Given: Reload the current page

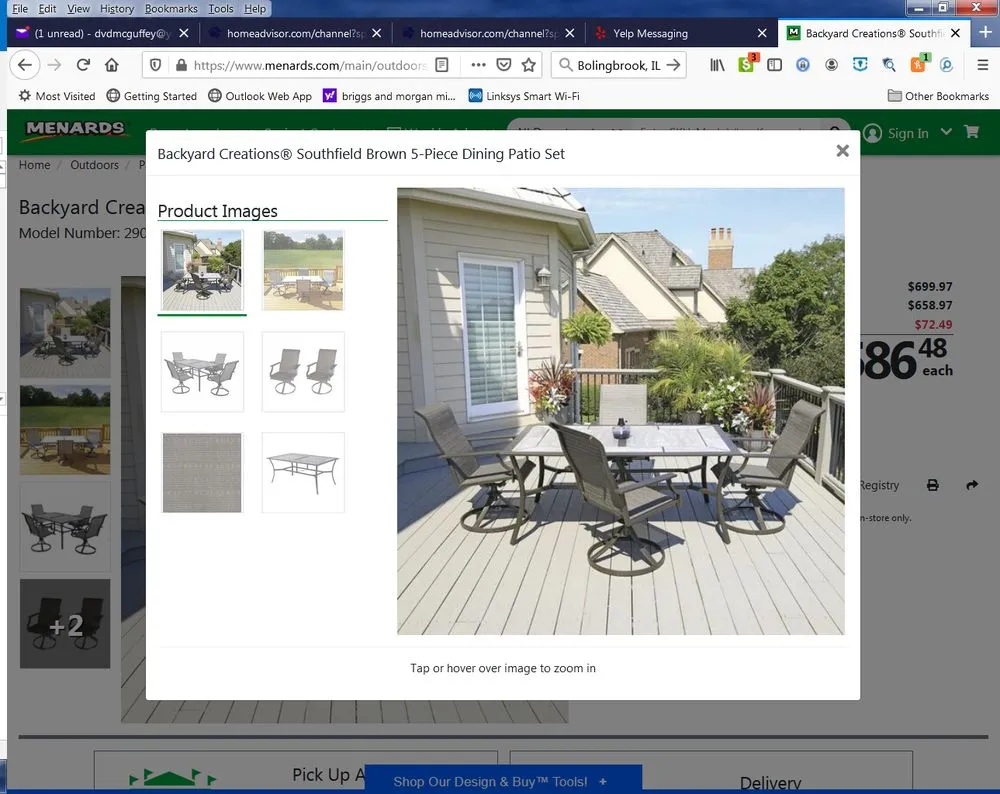Looking at the screenshot, I should (x=83, y=65).
